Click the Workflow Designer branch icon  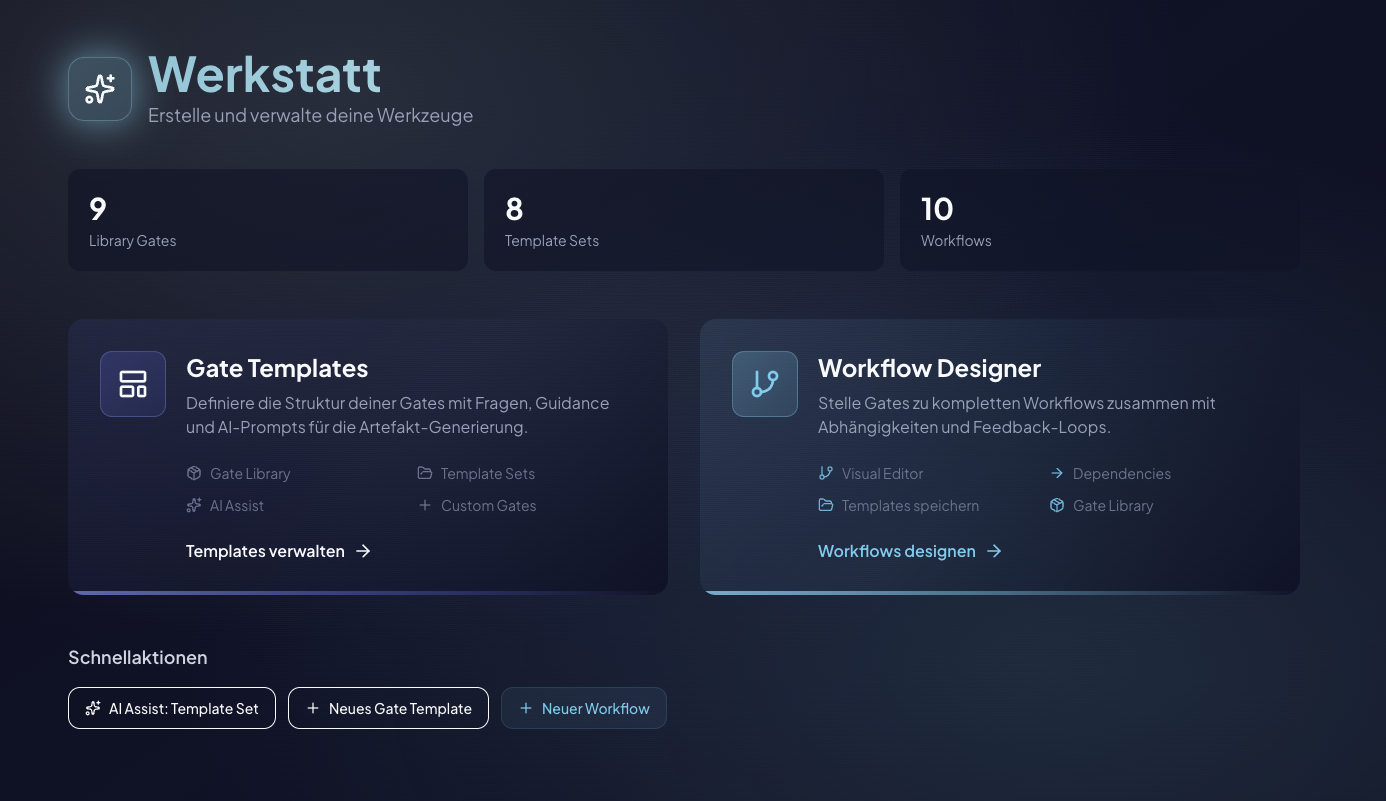pyautogui.click(x=765, y=384)
